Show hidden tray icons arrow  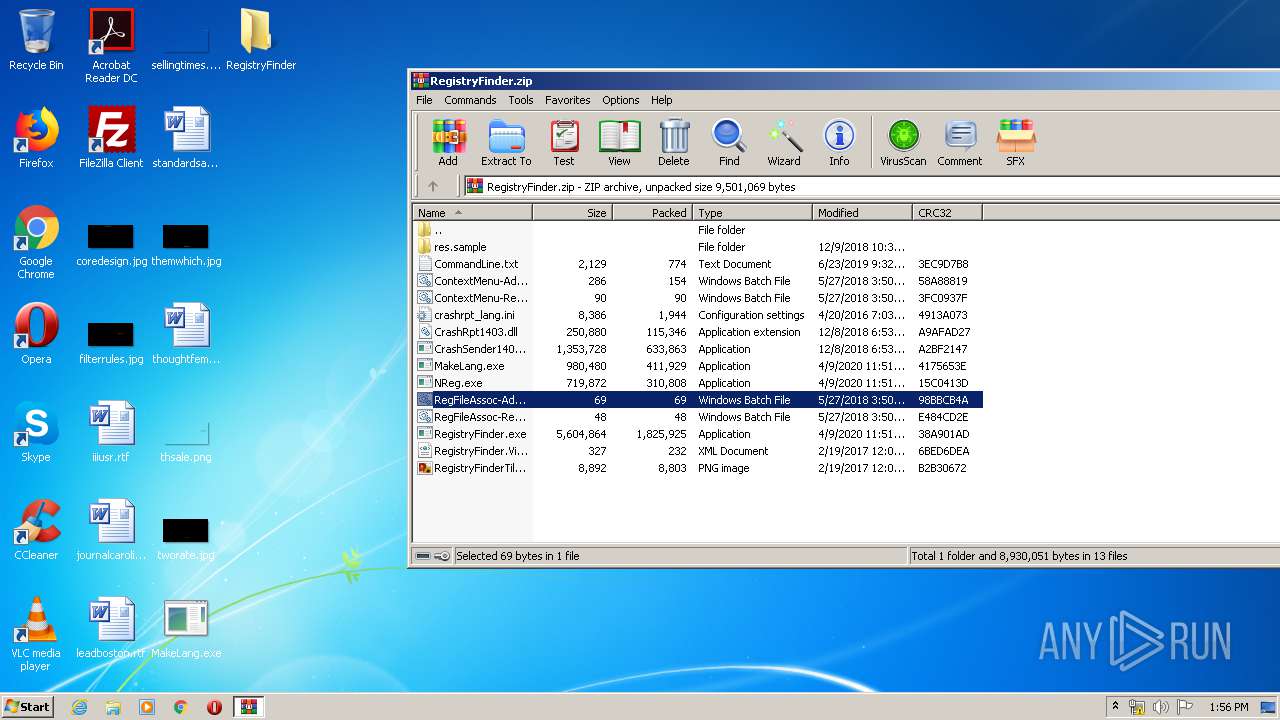coord(1116,707)
